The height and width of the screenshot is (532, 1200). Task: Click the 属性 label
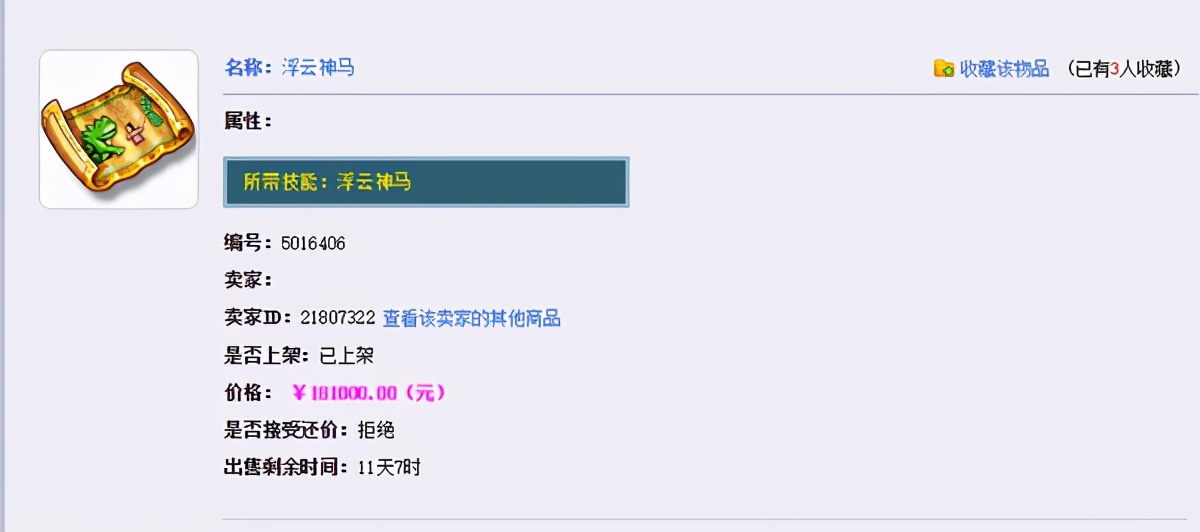click(x=248, y=121)
